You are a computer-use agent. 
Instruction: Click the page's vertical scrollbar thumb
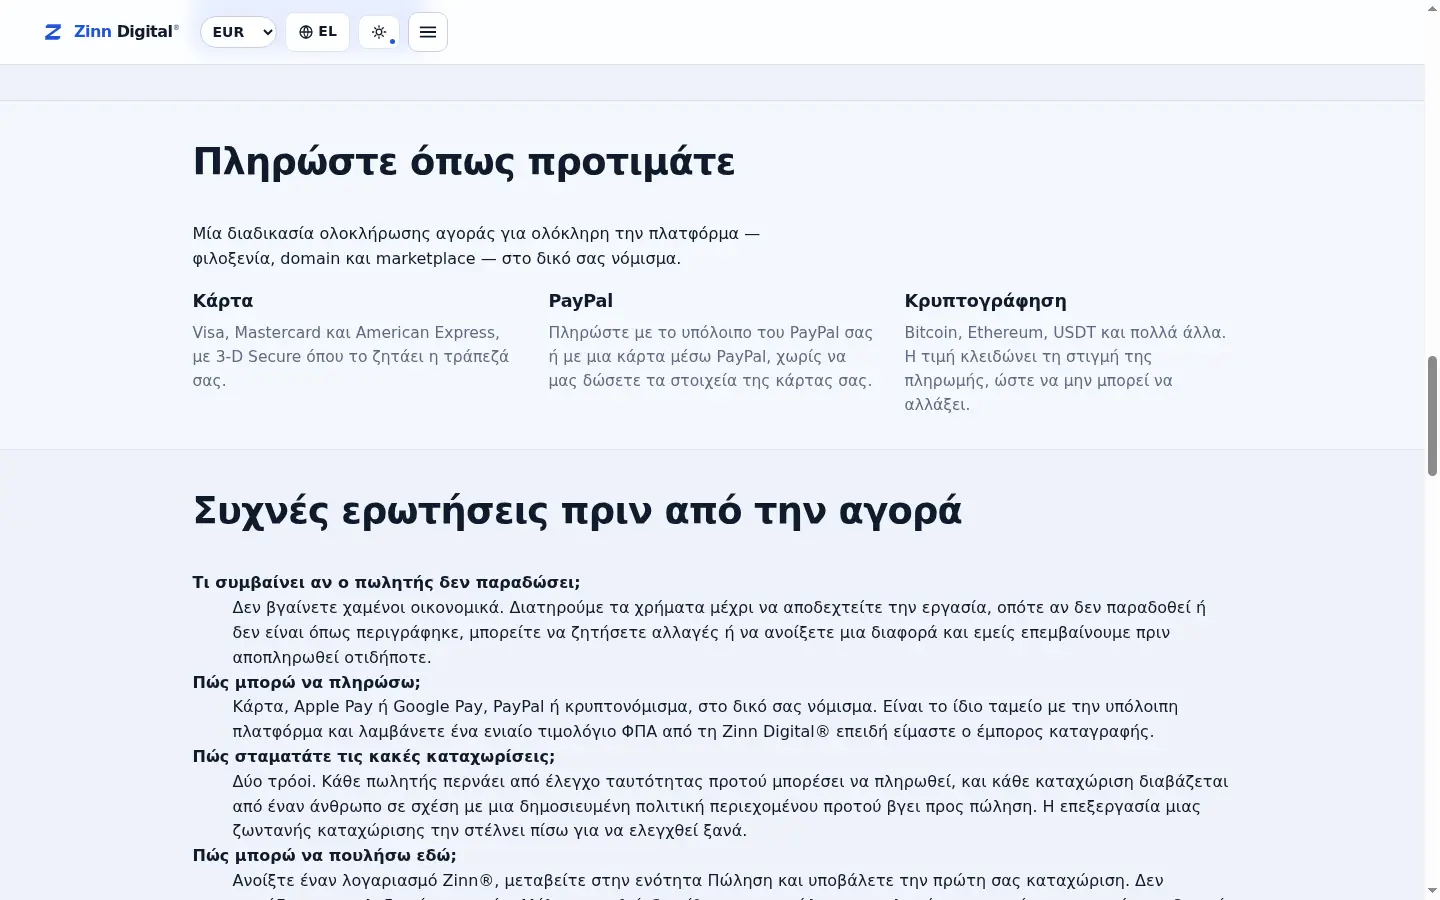tap(1432, 415)
